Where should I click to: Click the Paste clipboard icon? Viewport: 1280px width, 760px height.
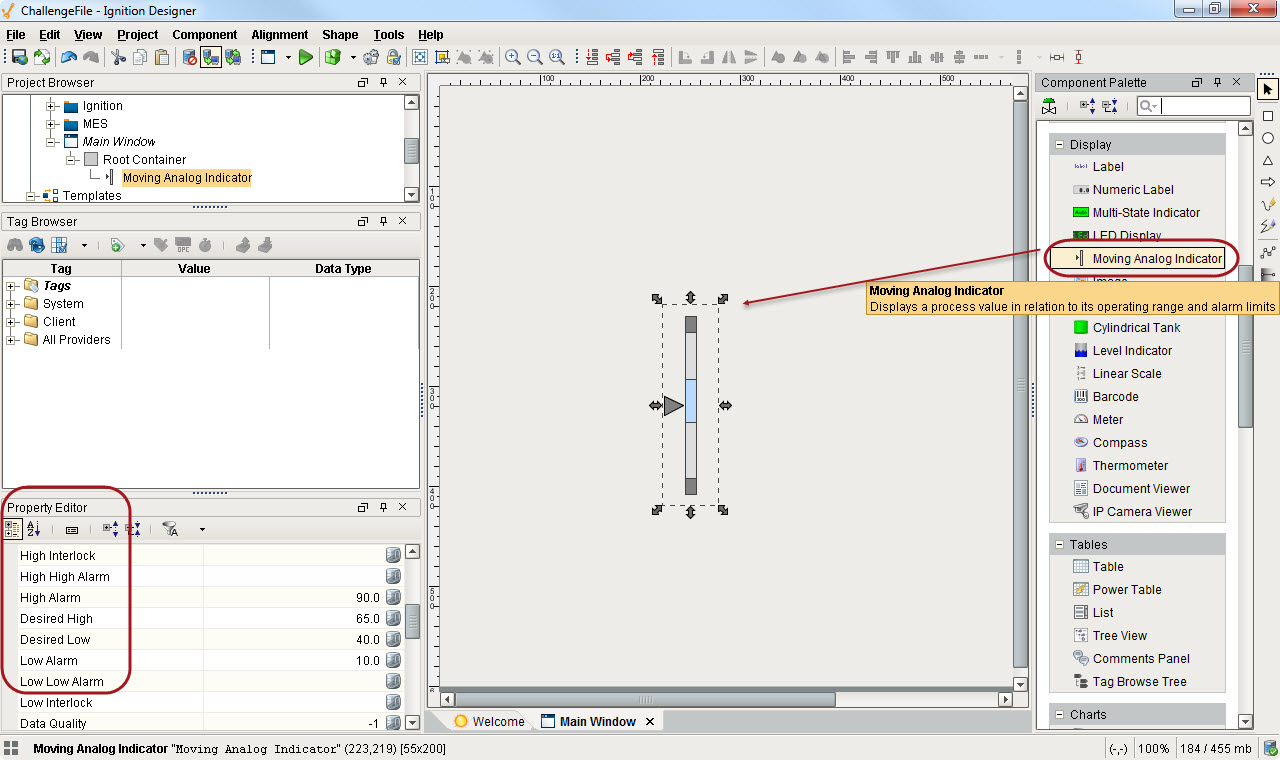click(162, 57)
